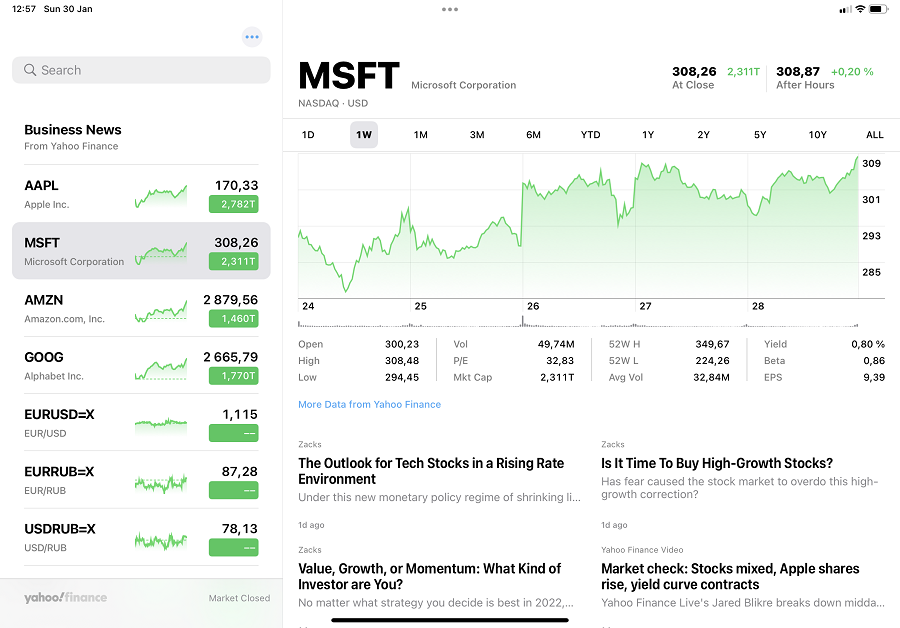900x628 pixels.
Task: Switch chart range to 2Y
Action: 704,135
